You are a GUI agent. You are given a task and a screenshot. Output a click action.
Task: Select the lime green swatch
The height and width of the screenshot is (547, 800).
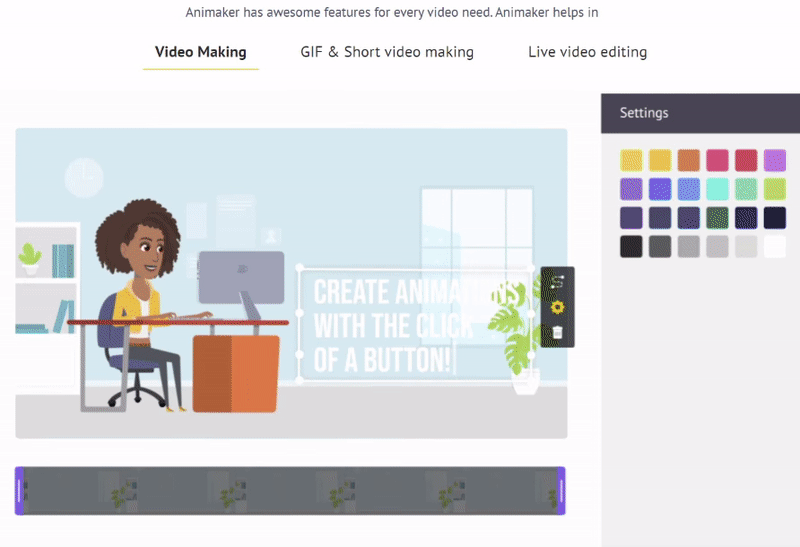click(774, 189)
